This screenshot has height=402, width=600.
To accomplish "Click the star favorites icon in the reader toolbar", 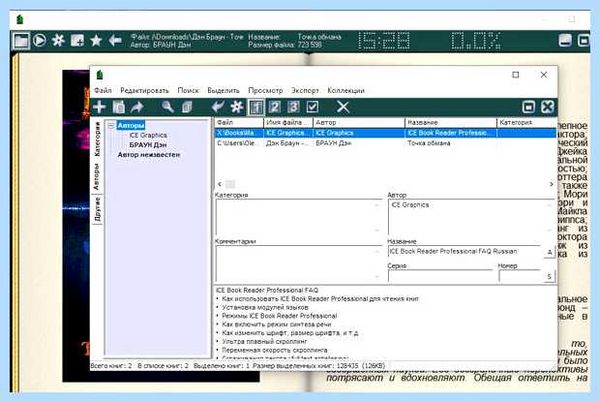I will tap(96, 40).
